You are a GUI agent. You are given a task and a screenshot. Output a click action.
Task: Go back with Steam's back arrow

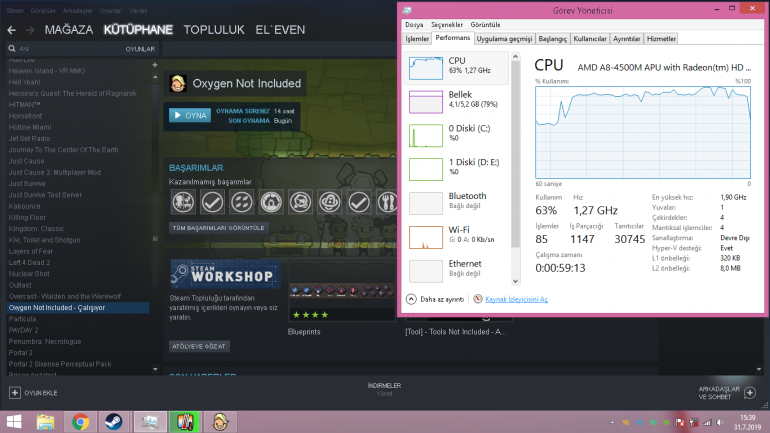point(12,30)
